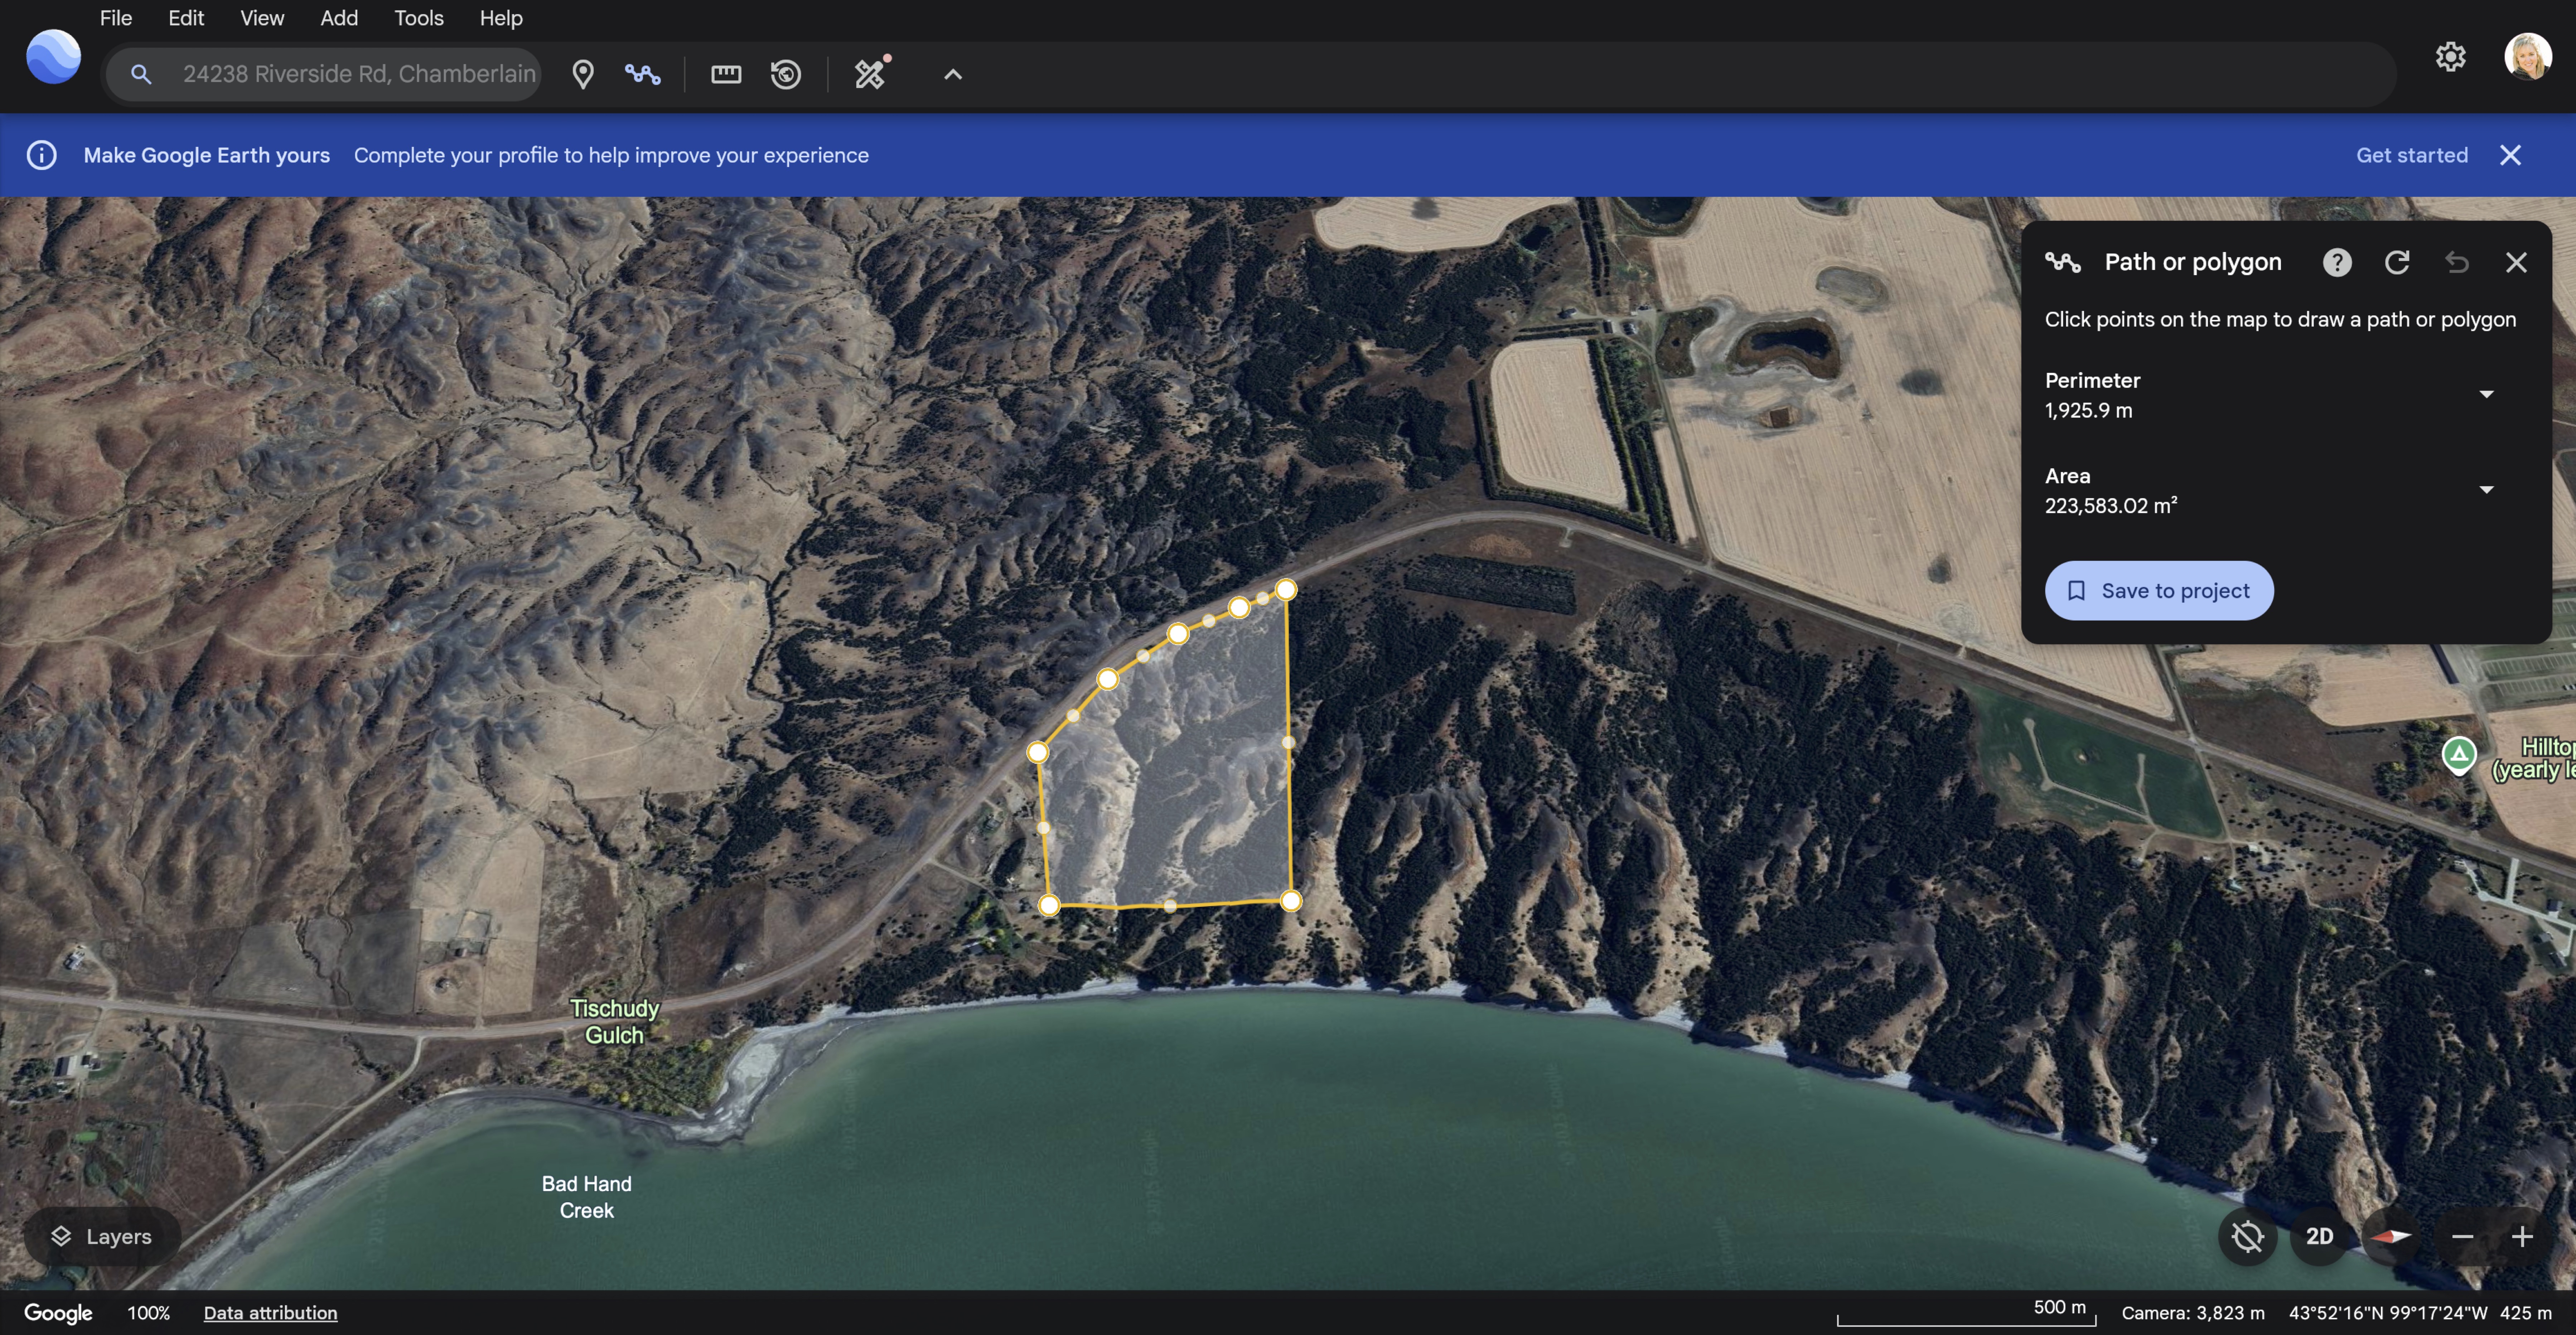2576x1335 pixels.
Task: Click the redo arrow in polygon panel
Action: (x=2397, y=262)
